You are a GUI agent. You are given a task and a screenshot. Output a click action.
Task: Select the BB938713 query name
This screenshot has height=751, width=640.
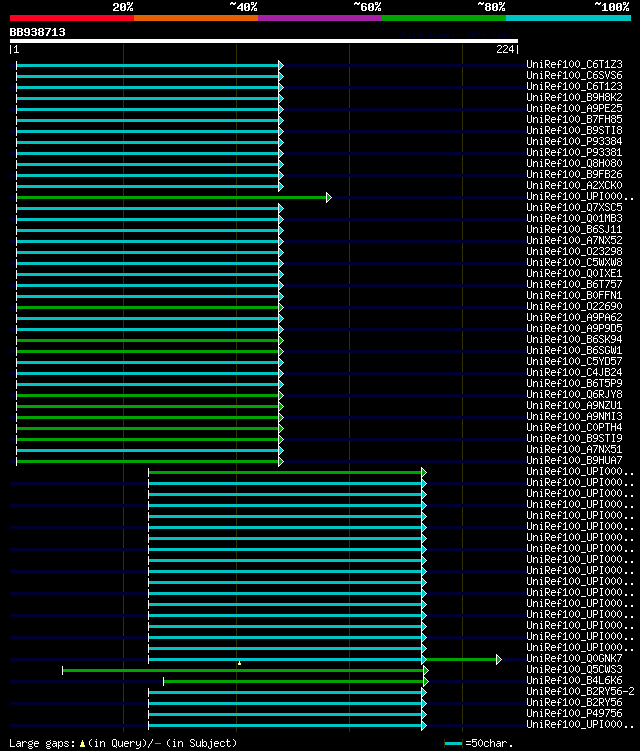click(x=37, y=32)
